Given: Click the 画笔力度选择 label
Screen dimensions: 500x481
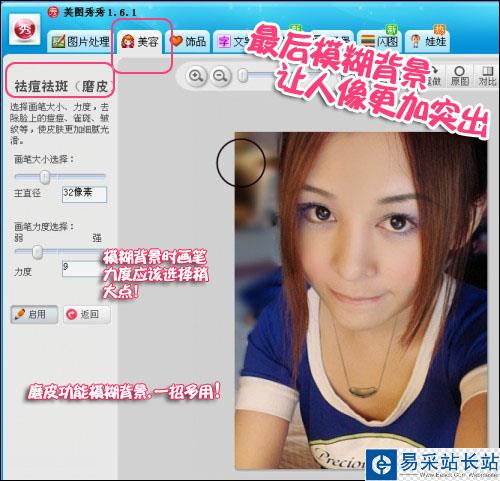Looking at the screenshot, I should pos(44,227).
